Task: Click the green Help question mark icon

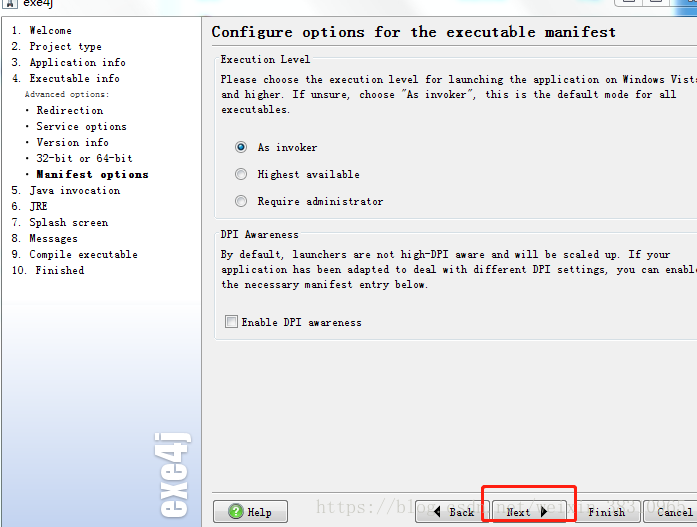Action: click(236, 512)
